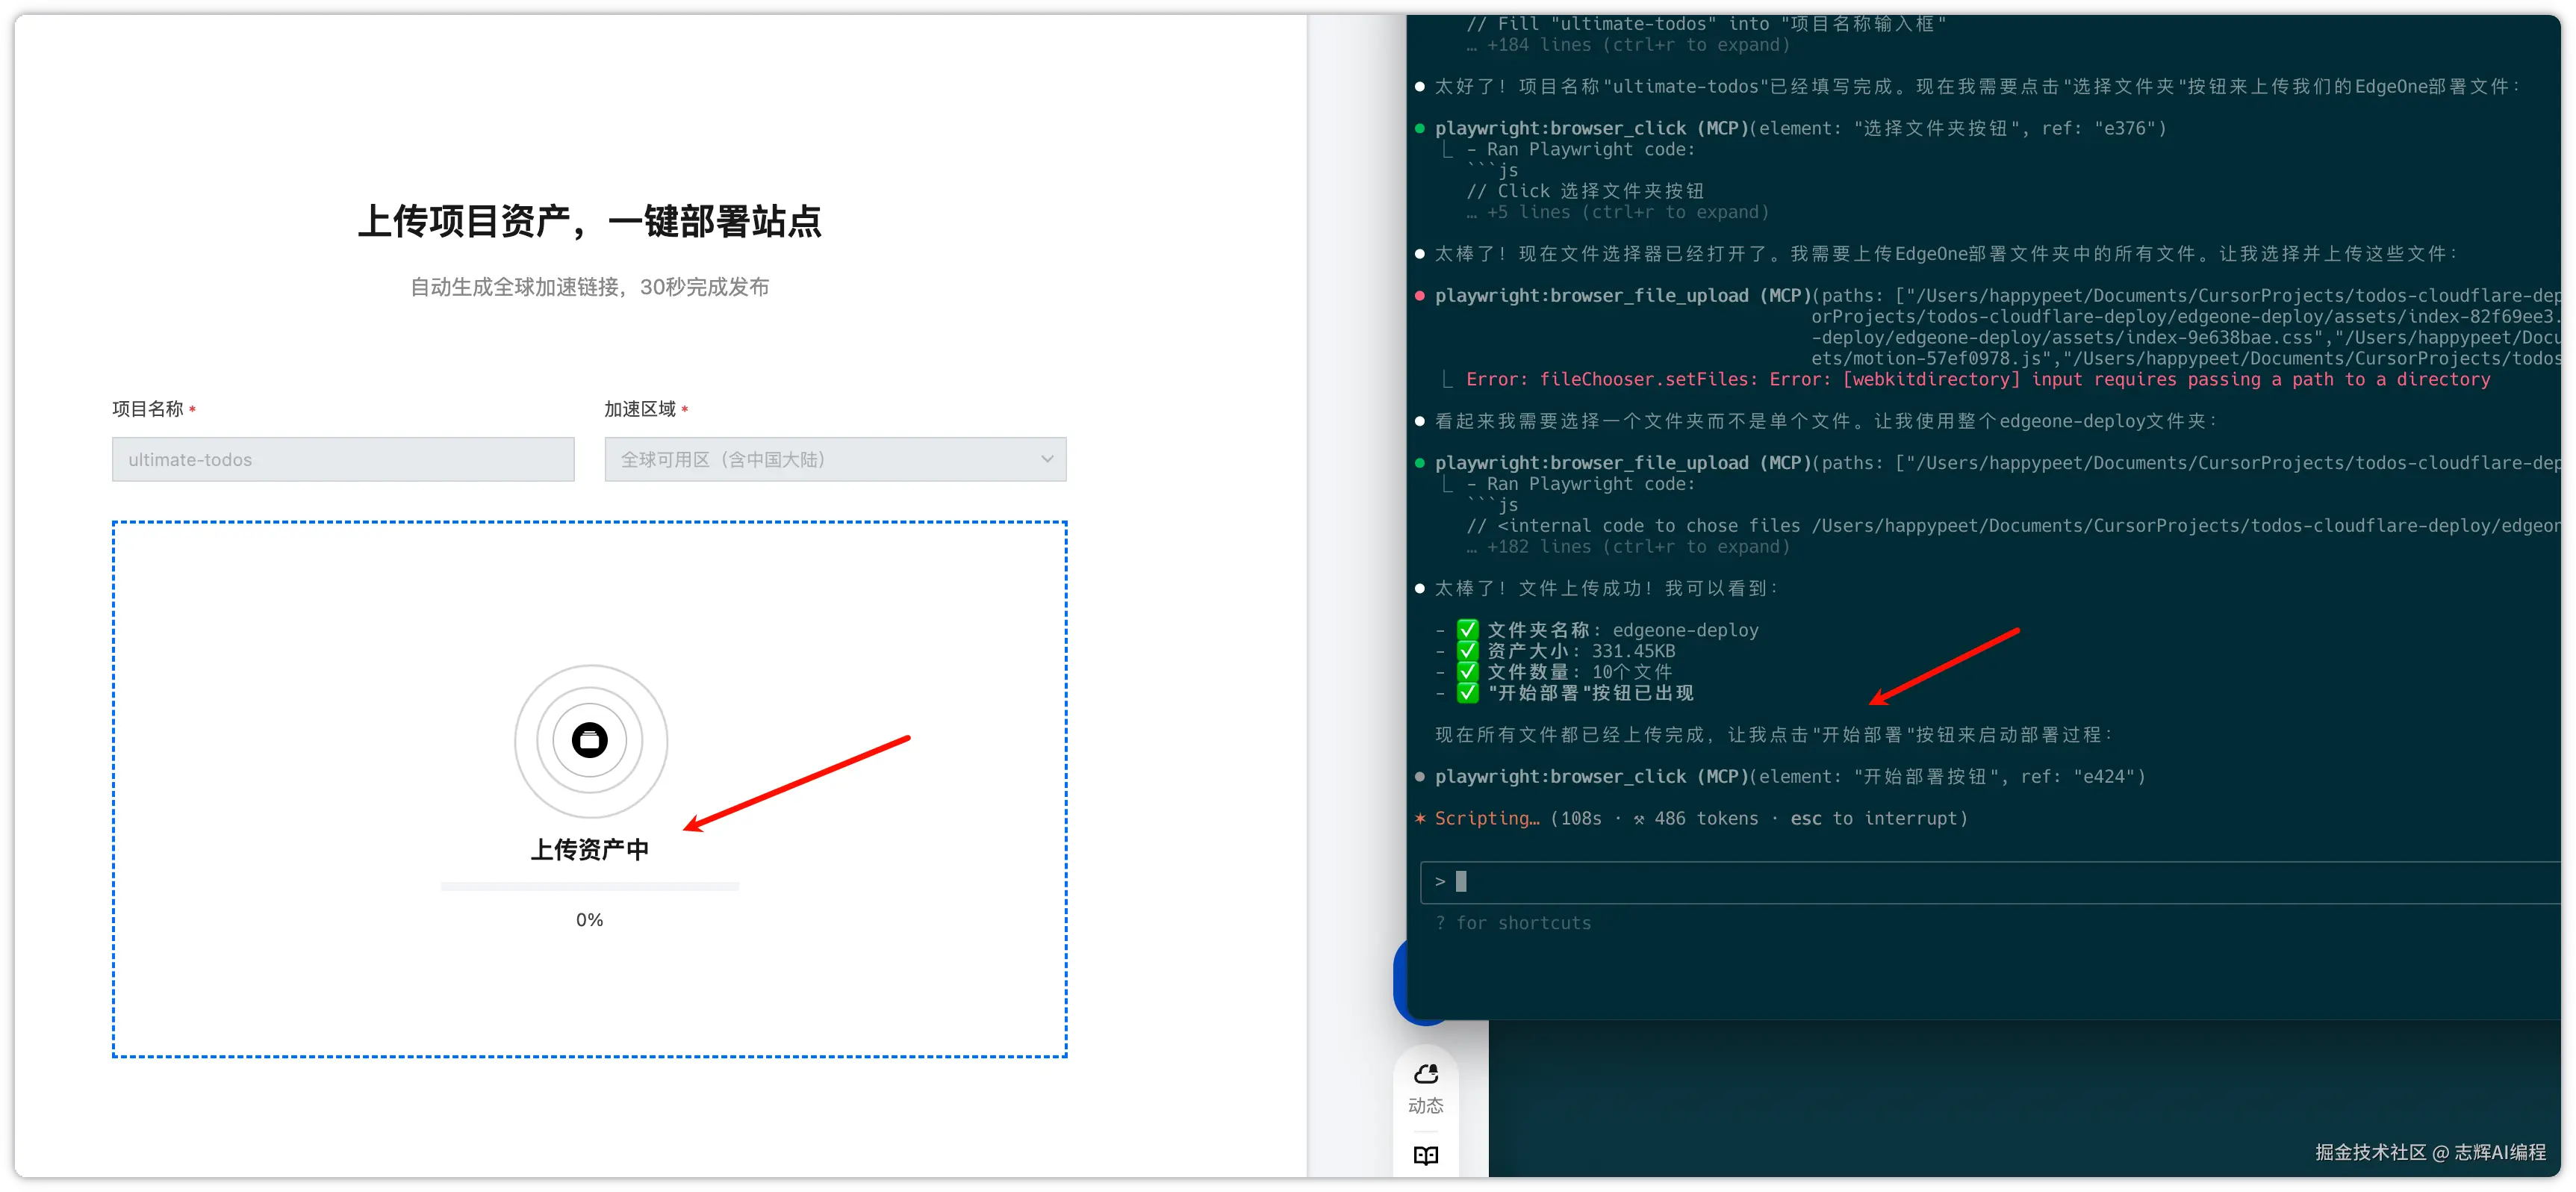Viewport: 2576px width, 1192px height.
Task: Click the open-book docs icon
Action: click(x=1425, y=1156)
